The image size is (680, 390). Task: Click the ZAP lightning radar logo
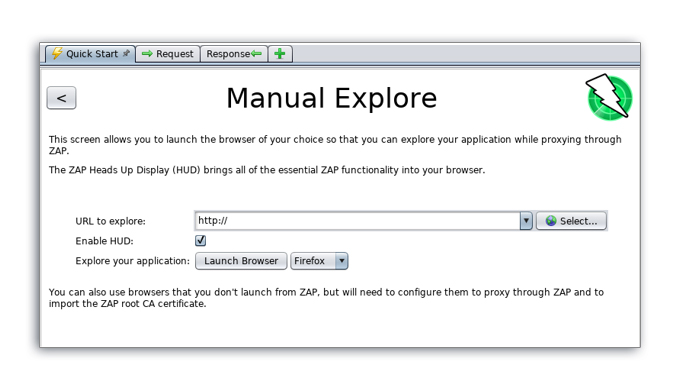[x=609, y=97]
